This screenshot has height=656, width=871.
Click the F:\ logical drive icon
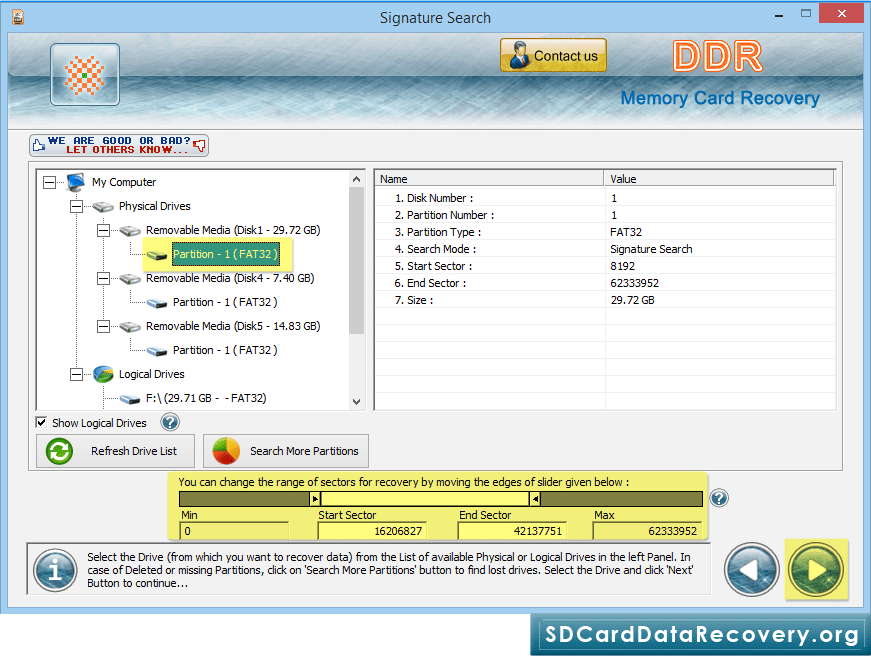(130, 399)
